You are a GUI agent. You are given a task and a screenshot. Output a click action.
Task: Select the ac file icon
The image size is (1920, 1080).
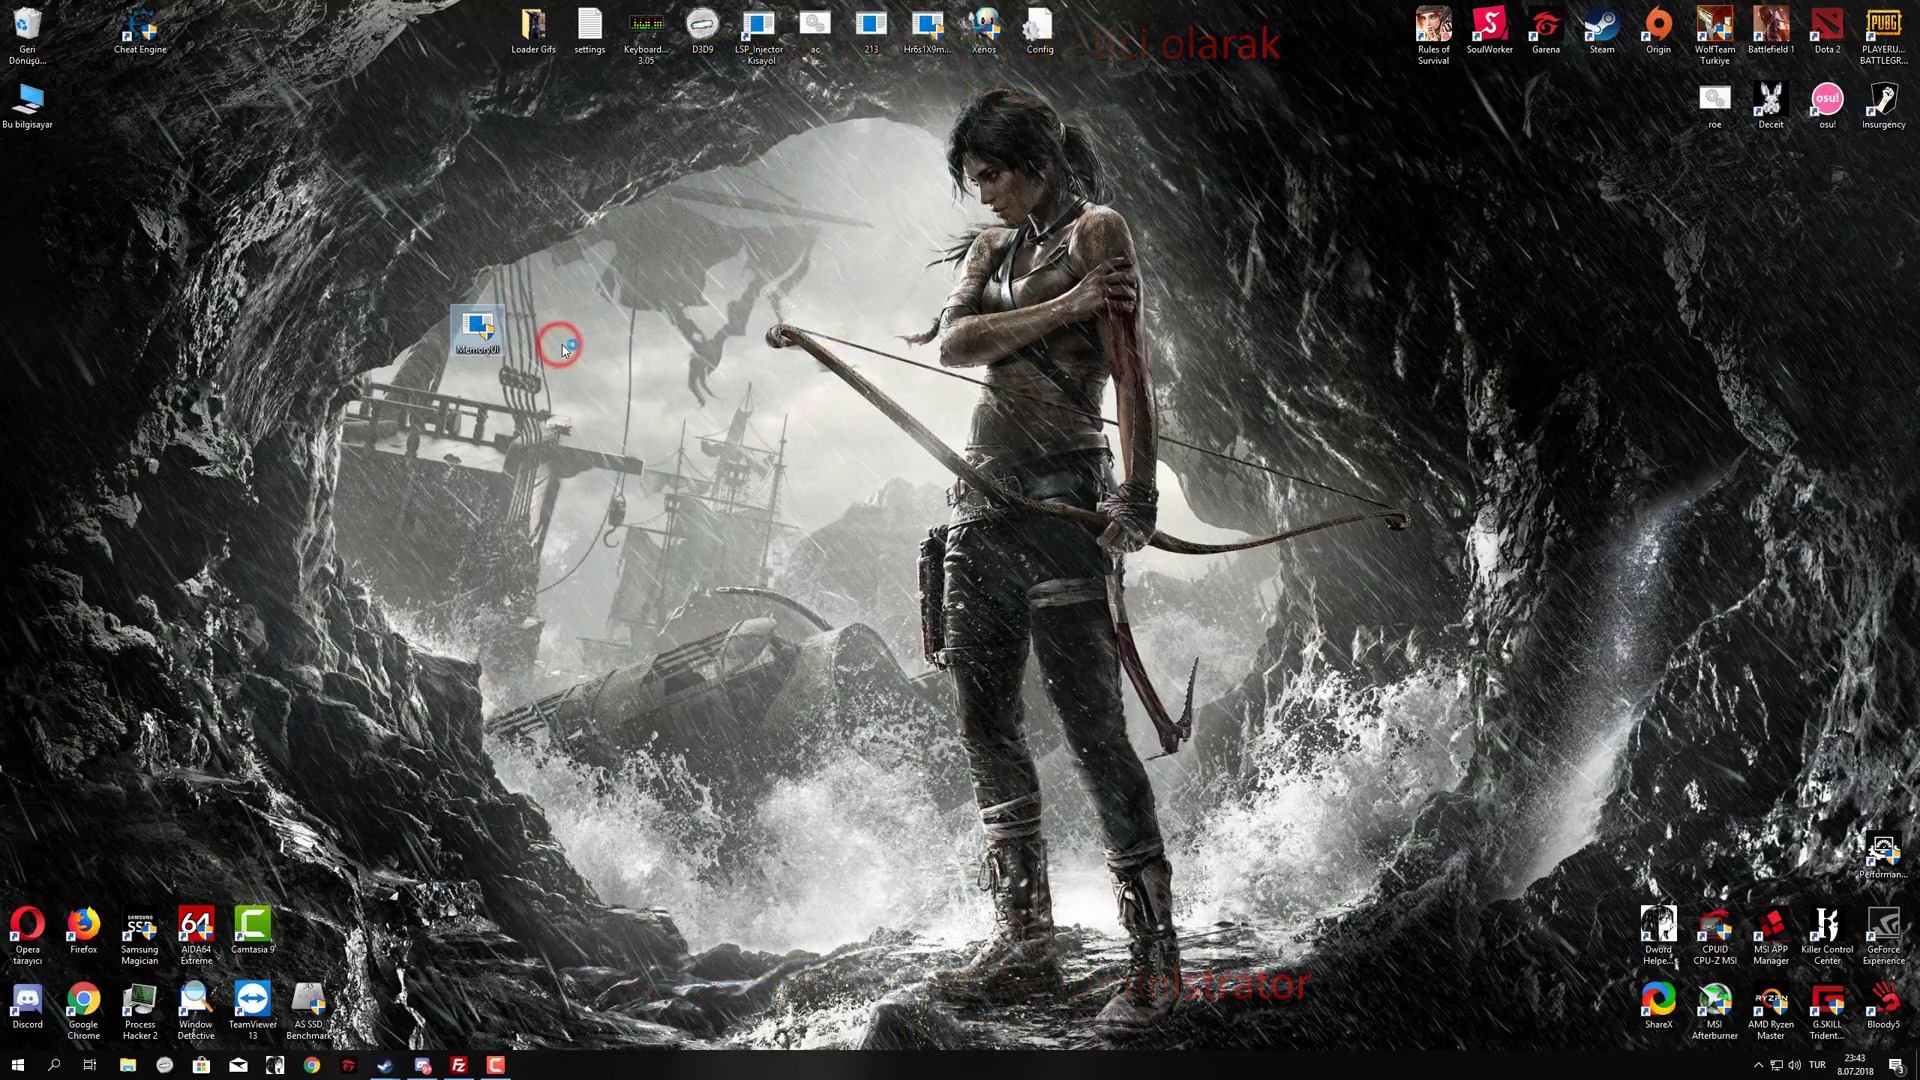click(815, 32)
